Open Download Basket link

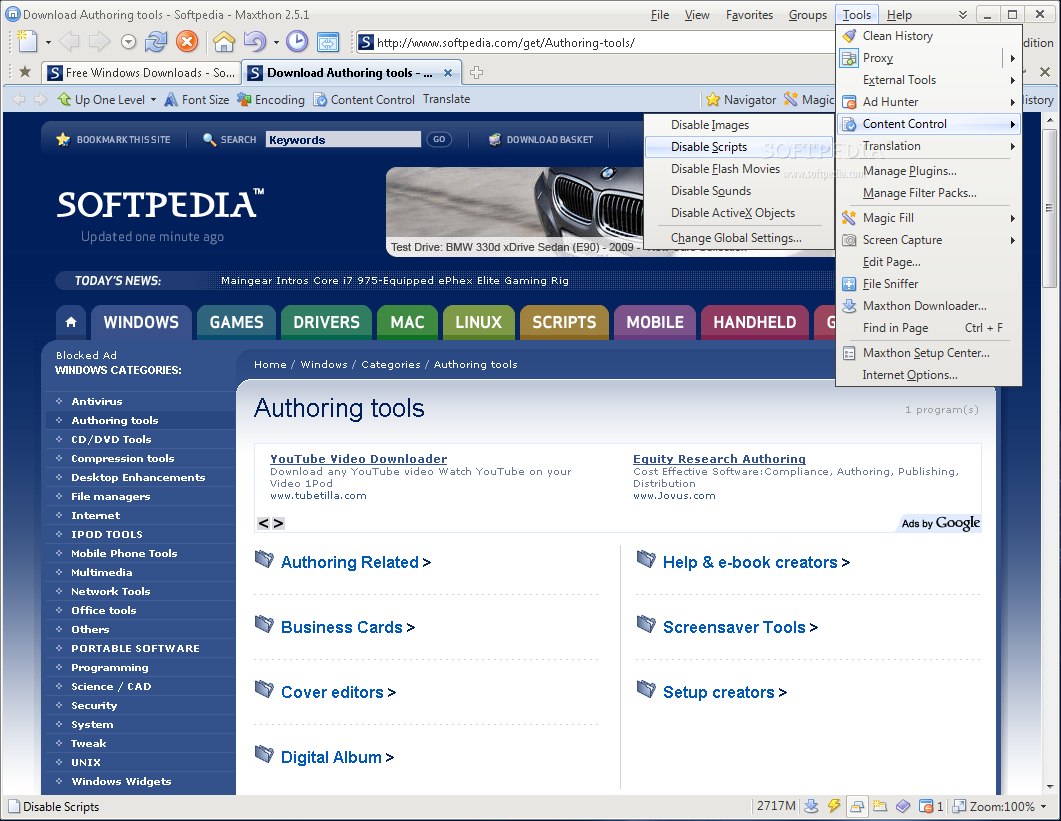(541, 139)
